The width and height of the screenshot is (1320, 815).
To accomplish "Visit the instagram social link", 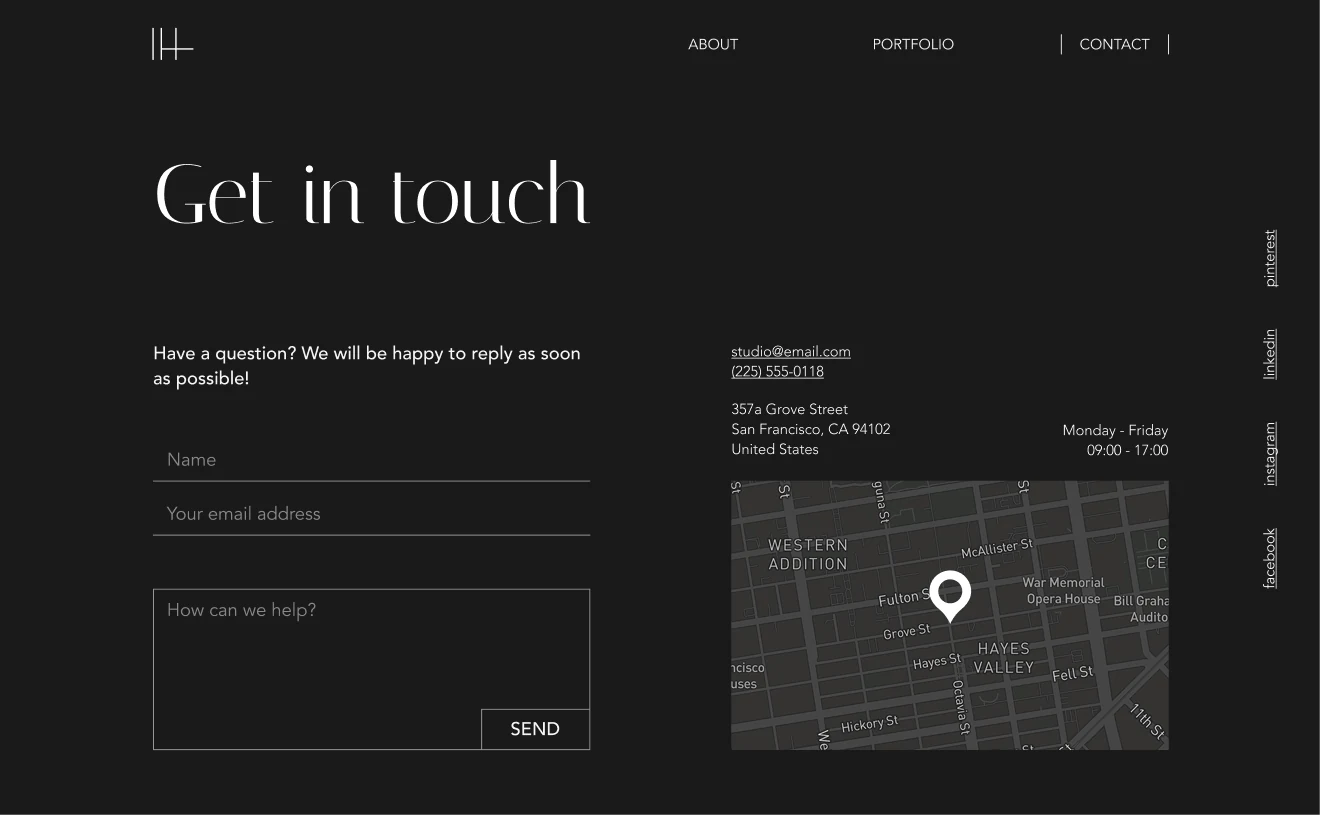I will pos(1270,454).
